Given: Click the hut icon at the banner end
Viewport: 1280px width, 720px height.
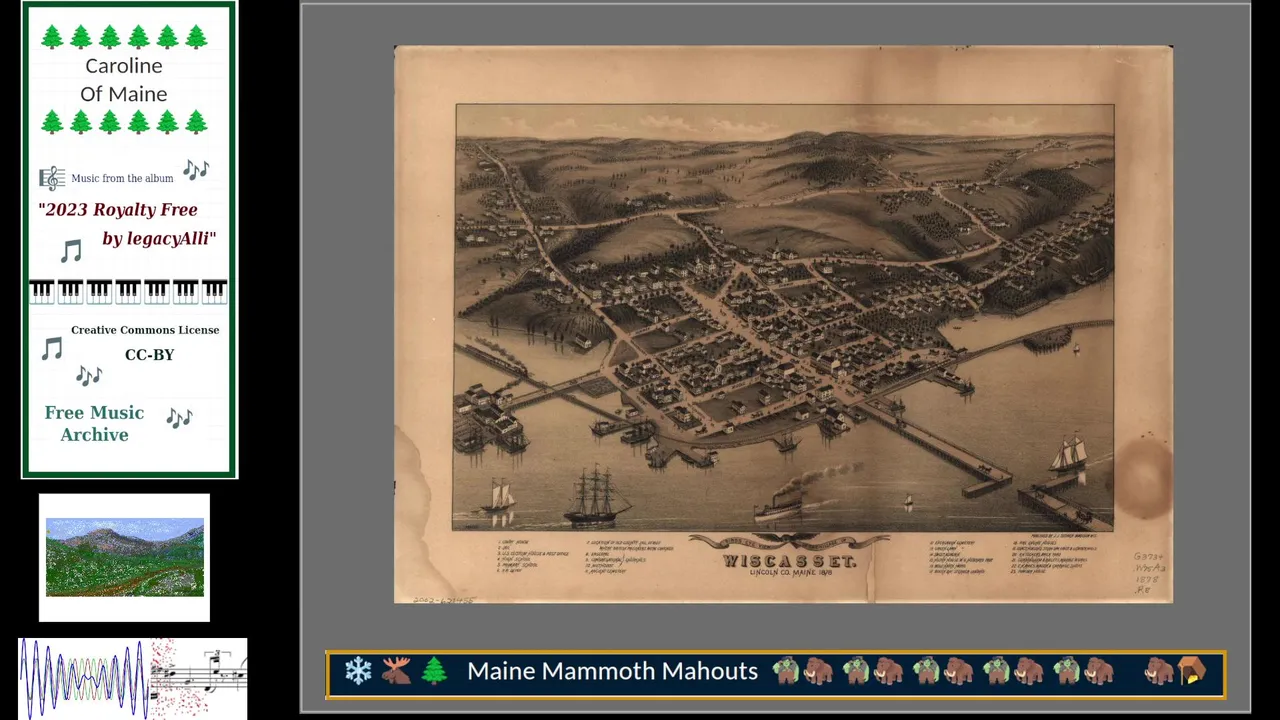Looking at the screenshot, I should pos(1192,671).
